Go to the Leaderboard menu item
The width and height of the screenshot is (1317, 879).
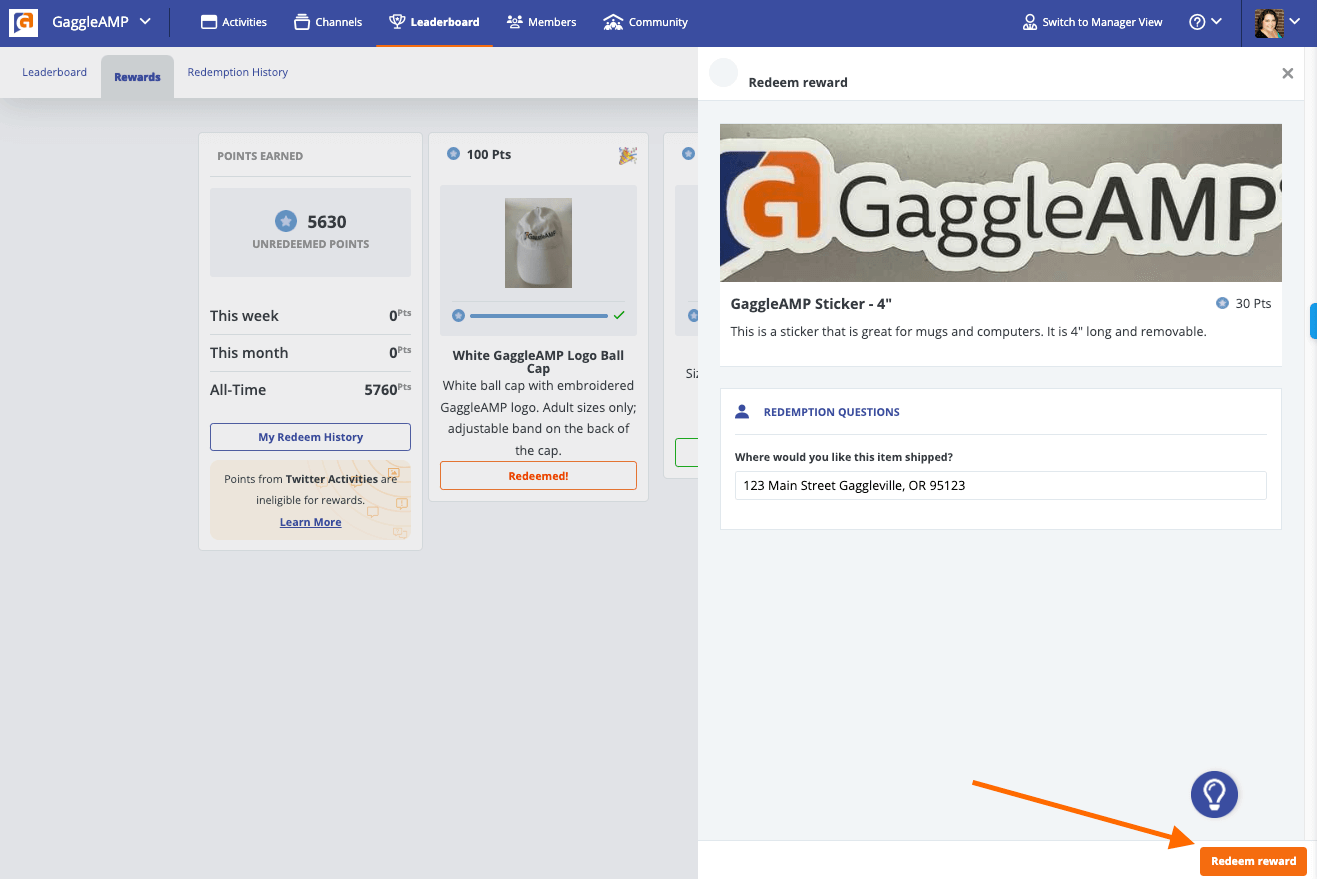pos(434,22)
